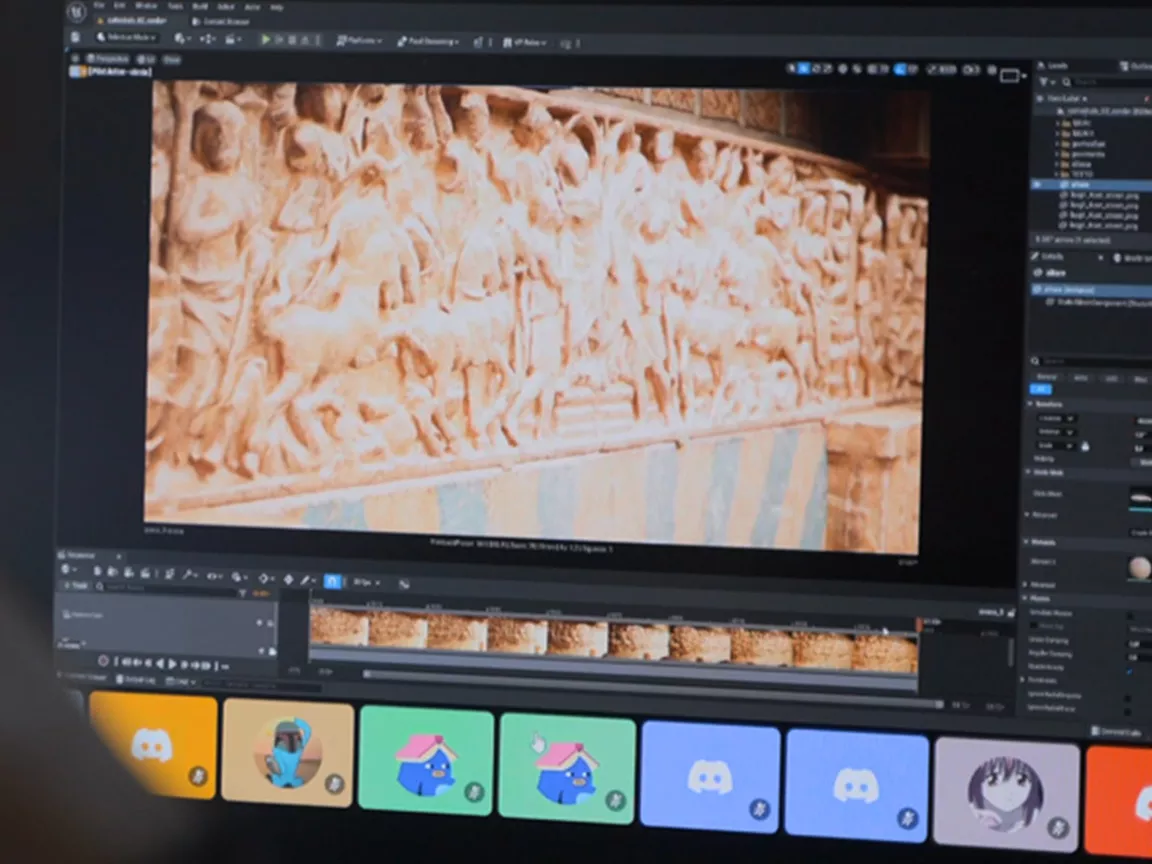Open the Output Log from the bottom bar

click(134, 680)
